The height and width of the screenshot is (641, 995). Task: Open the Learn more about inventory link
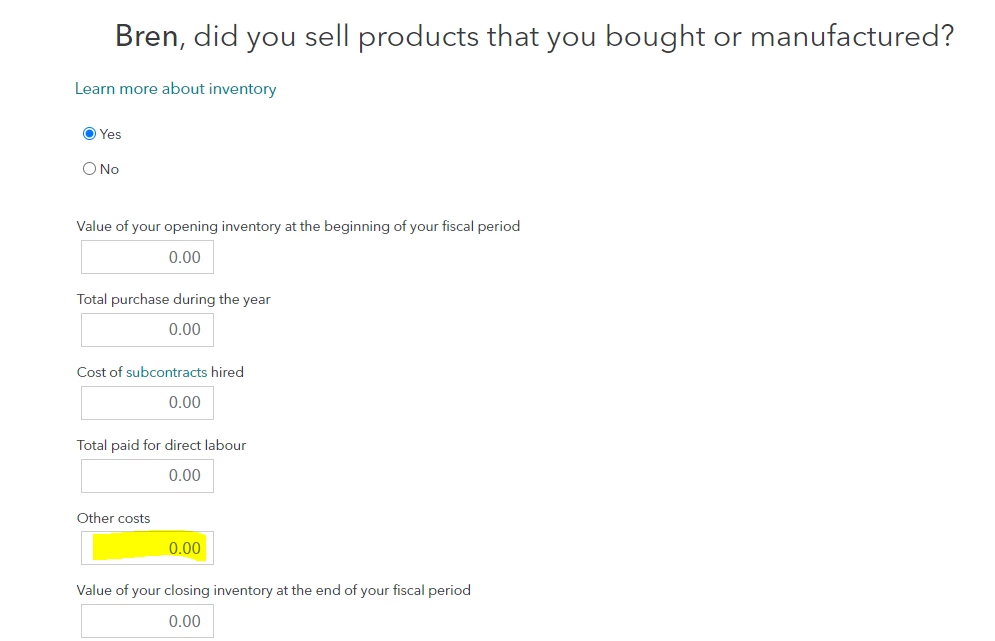(175, 89)
